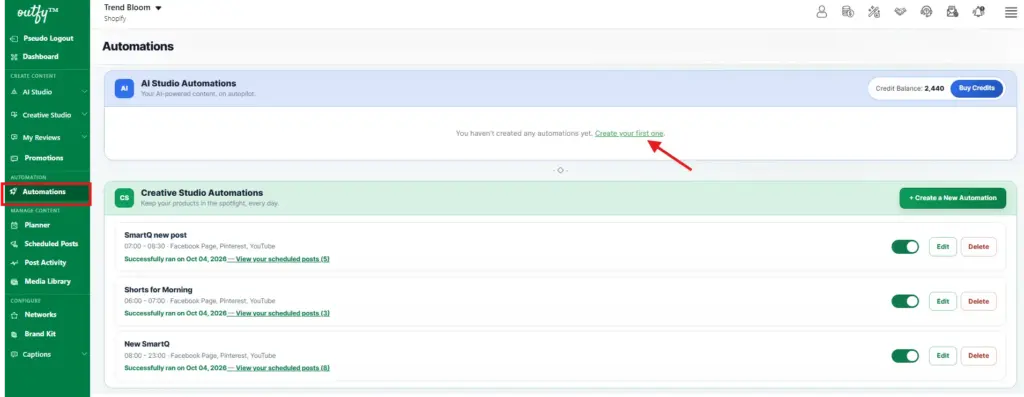Click the AI Studio sidebar icon
The width and height of the screenshot is (1024, 397).
coord(14,92)
